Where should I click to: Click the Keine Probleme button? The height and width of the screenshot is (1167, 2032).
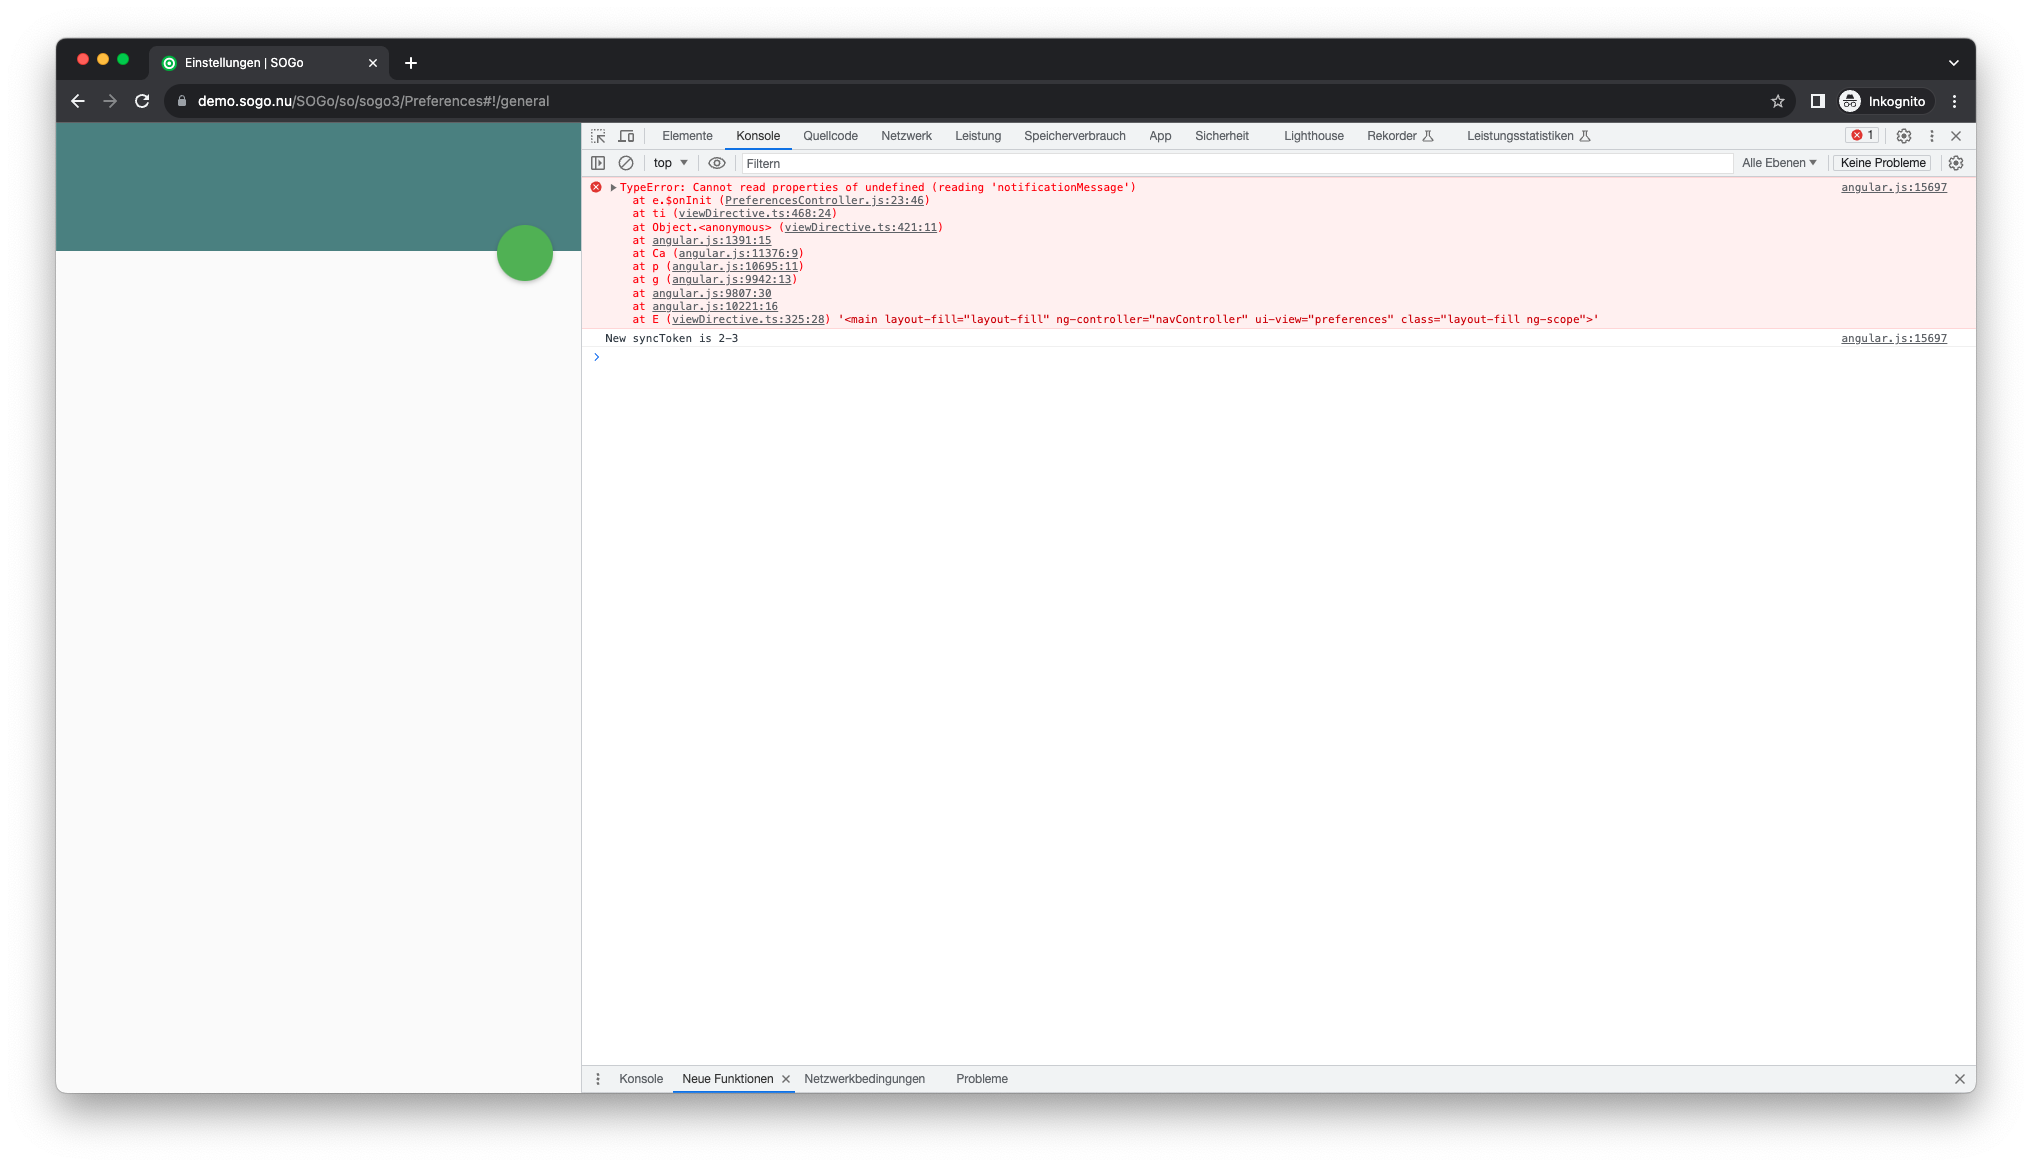[1882, 163]
